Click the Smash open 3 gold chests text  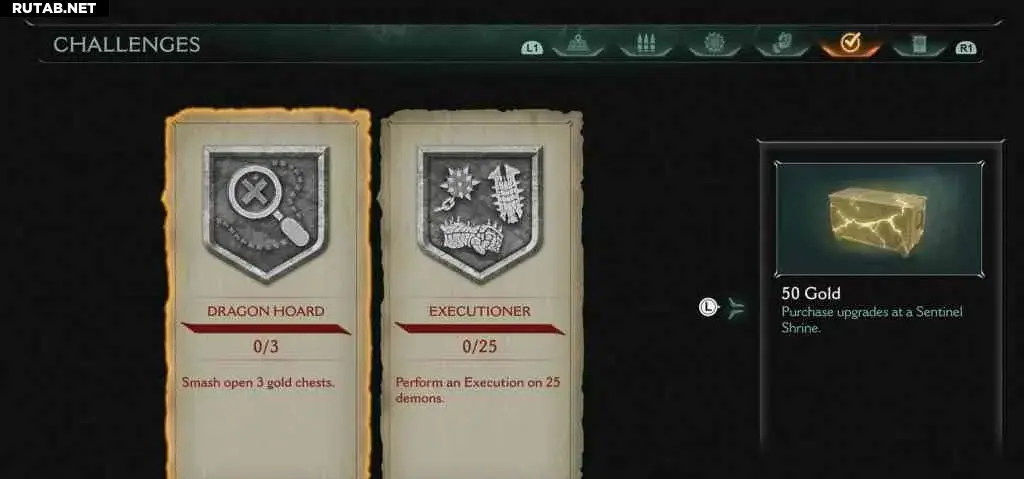[258, 382]
